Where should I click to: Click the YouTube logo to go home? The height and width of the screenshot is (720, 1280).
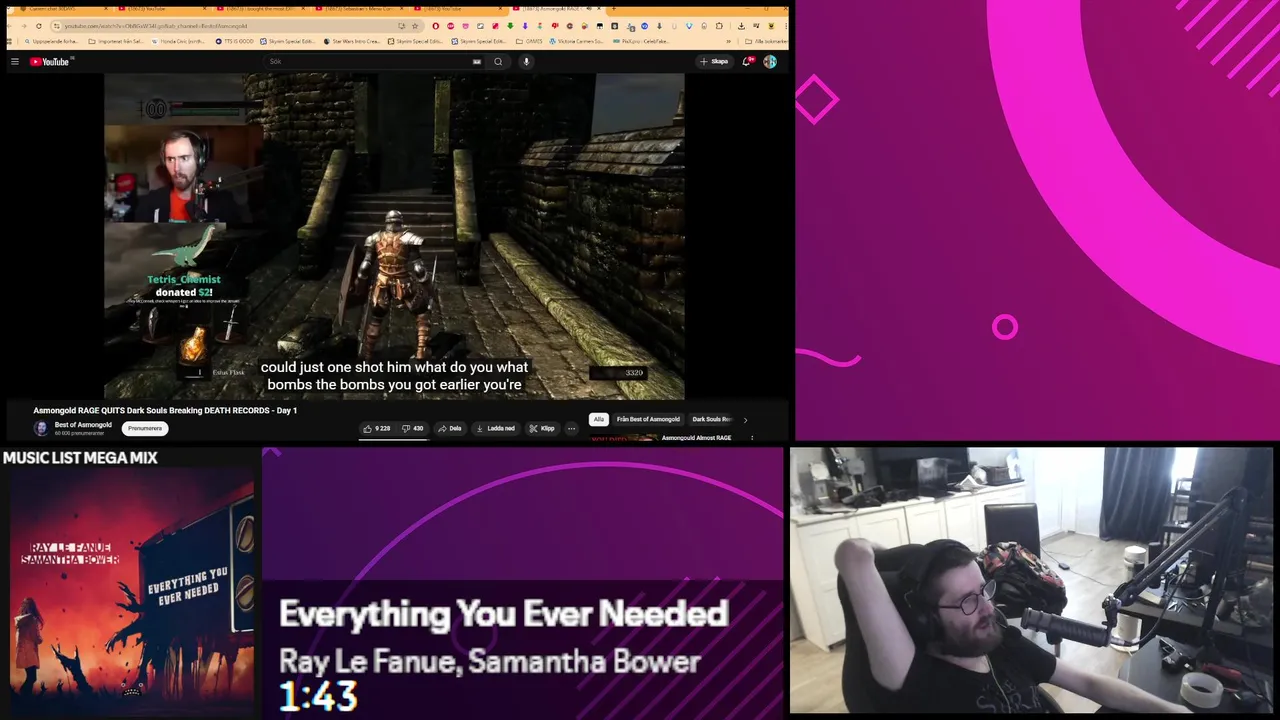(x=49, y=62)
